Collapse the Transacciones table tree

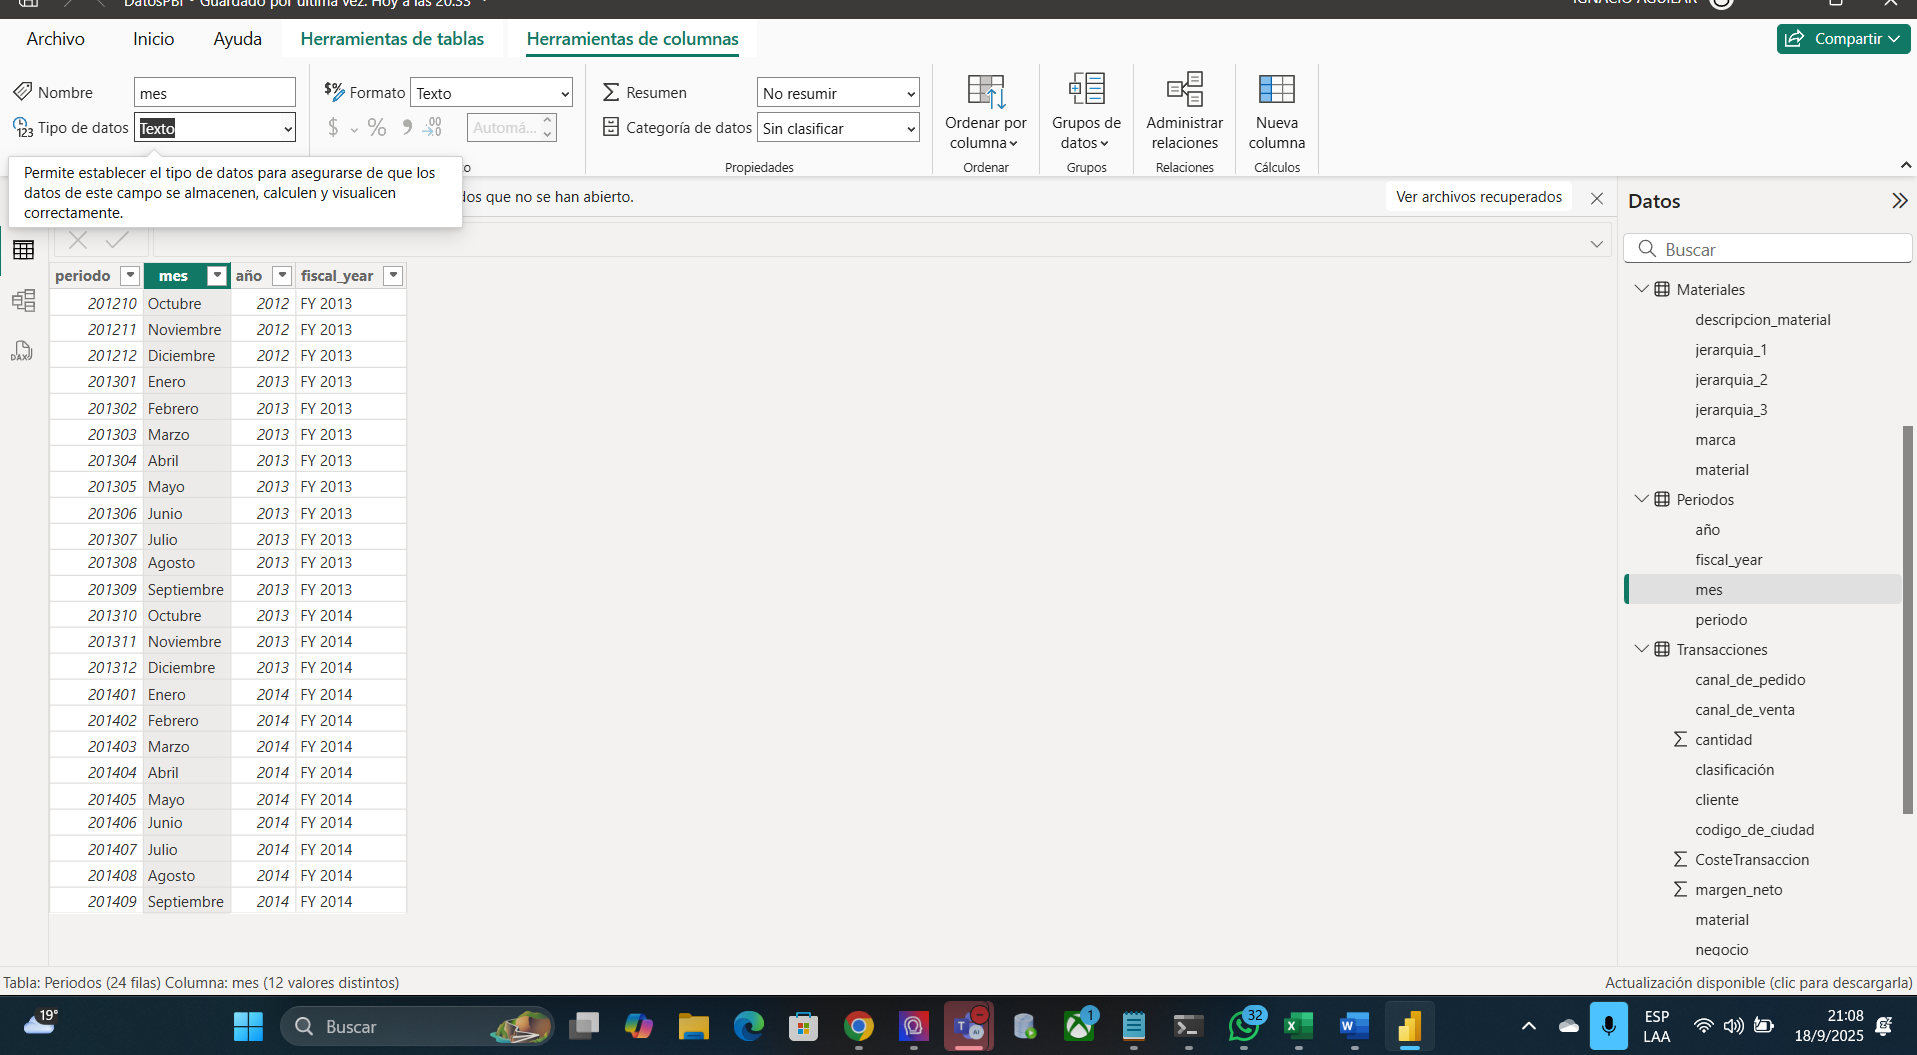(1641, 649)
